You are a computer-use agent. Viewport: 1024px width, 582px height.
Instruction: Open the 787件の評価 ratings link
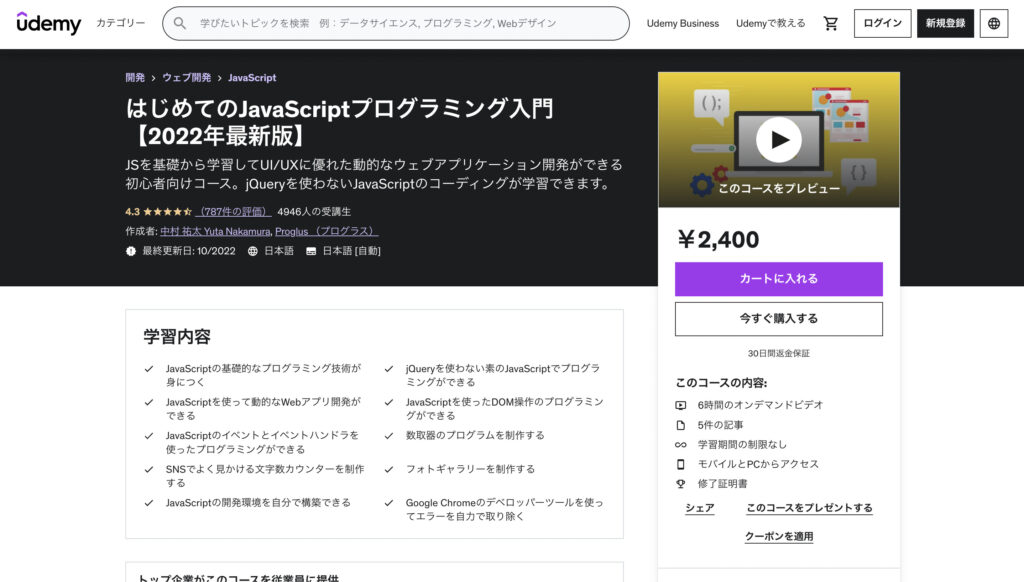[233, 212]
